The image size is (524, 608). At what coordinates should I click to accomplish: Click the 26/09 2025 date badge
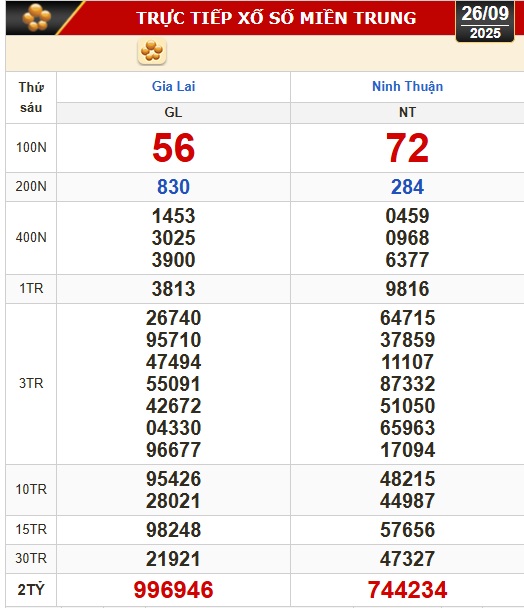pyautogui.click(x=485, y=22)
